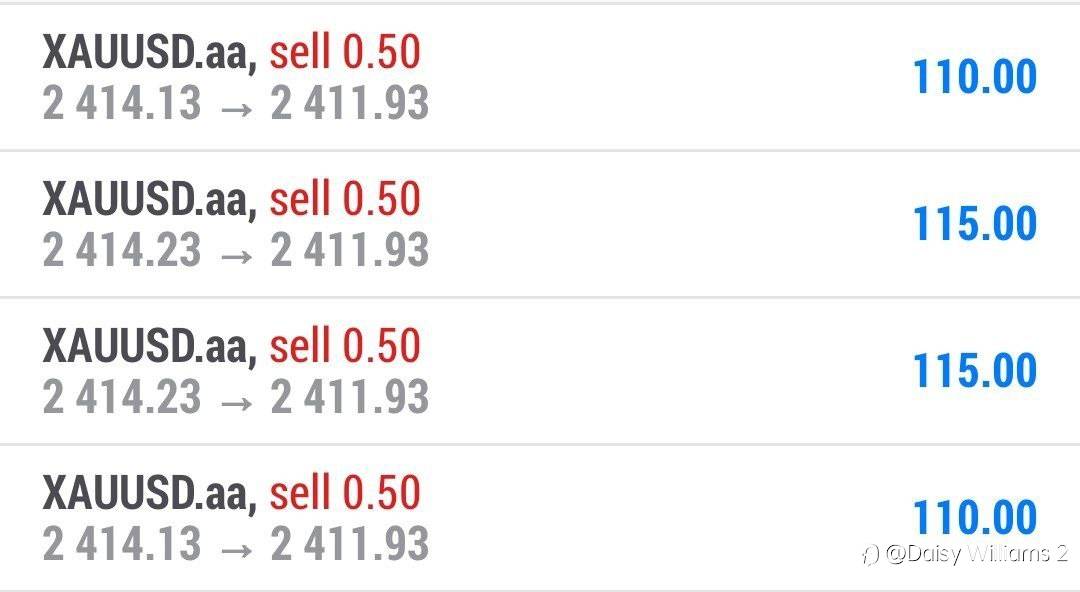Viewport: 1080px width, 592px height.
Task: Tap 'sell 0.50' in the third trade row
Action: click(344, 346)
